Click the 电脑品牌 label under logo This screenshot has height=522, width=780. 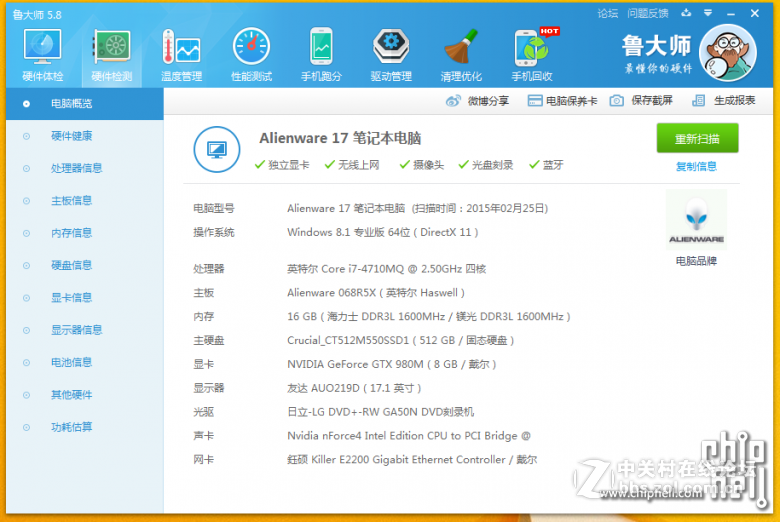(x=696, y=261)
